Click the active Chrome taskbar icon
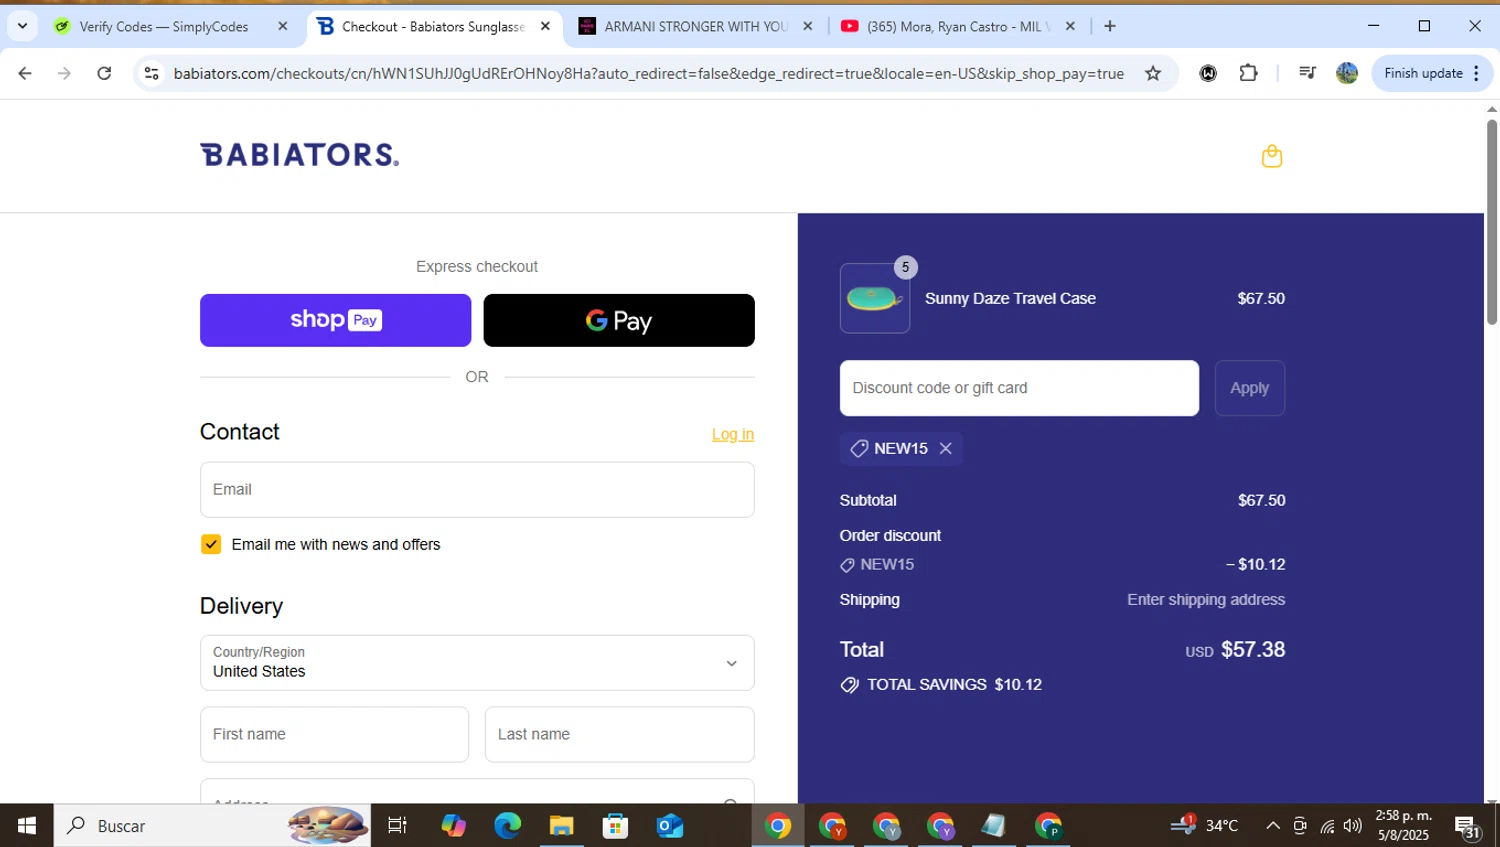 pyautogui.click(x=778, y=826)
